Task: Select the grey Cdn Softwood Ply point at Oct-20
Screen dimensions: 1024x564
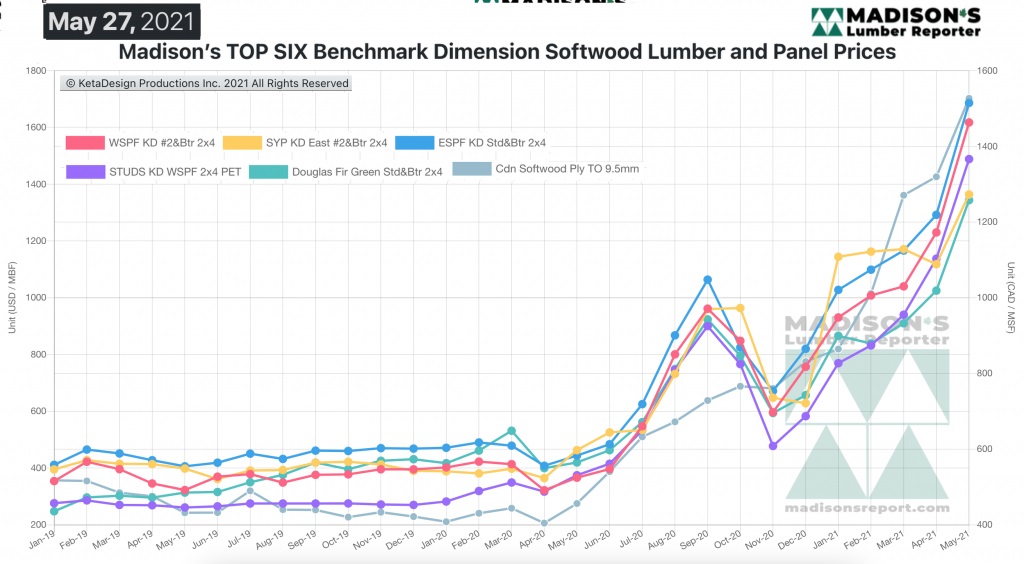Action: [740, 386]
